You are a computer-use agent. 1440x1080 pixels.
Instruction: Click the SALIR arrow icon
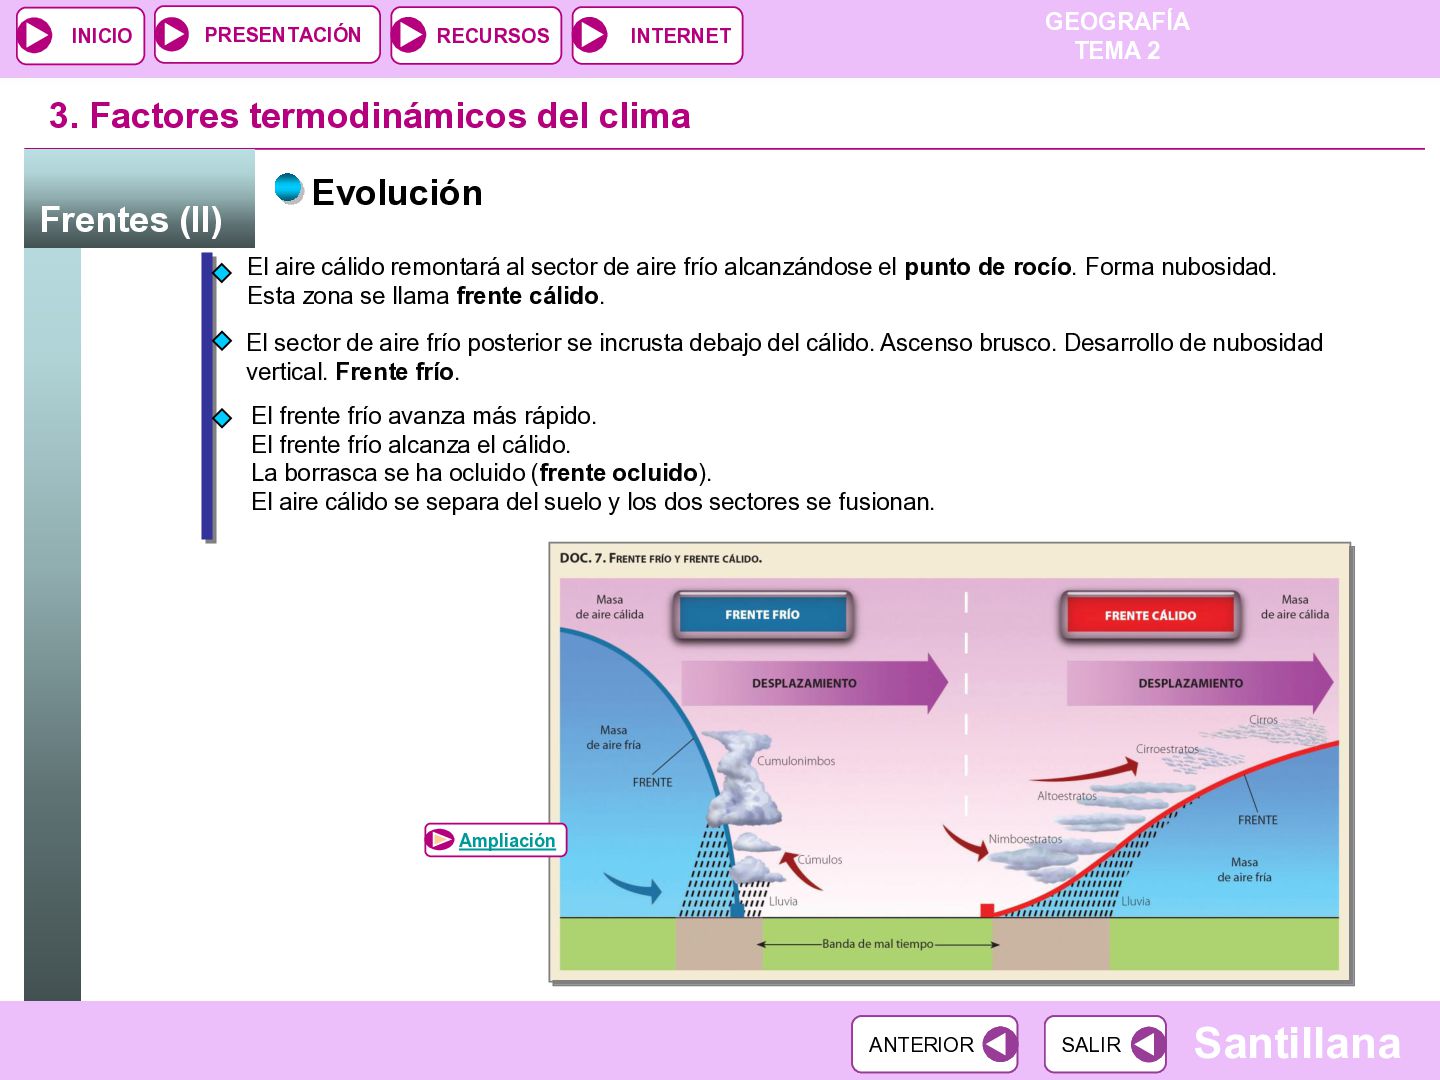[1147, 1044]
